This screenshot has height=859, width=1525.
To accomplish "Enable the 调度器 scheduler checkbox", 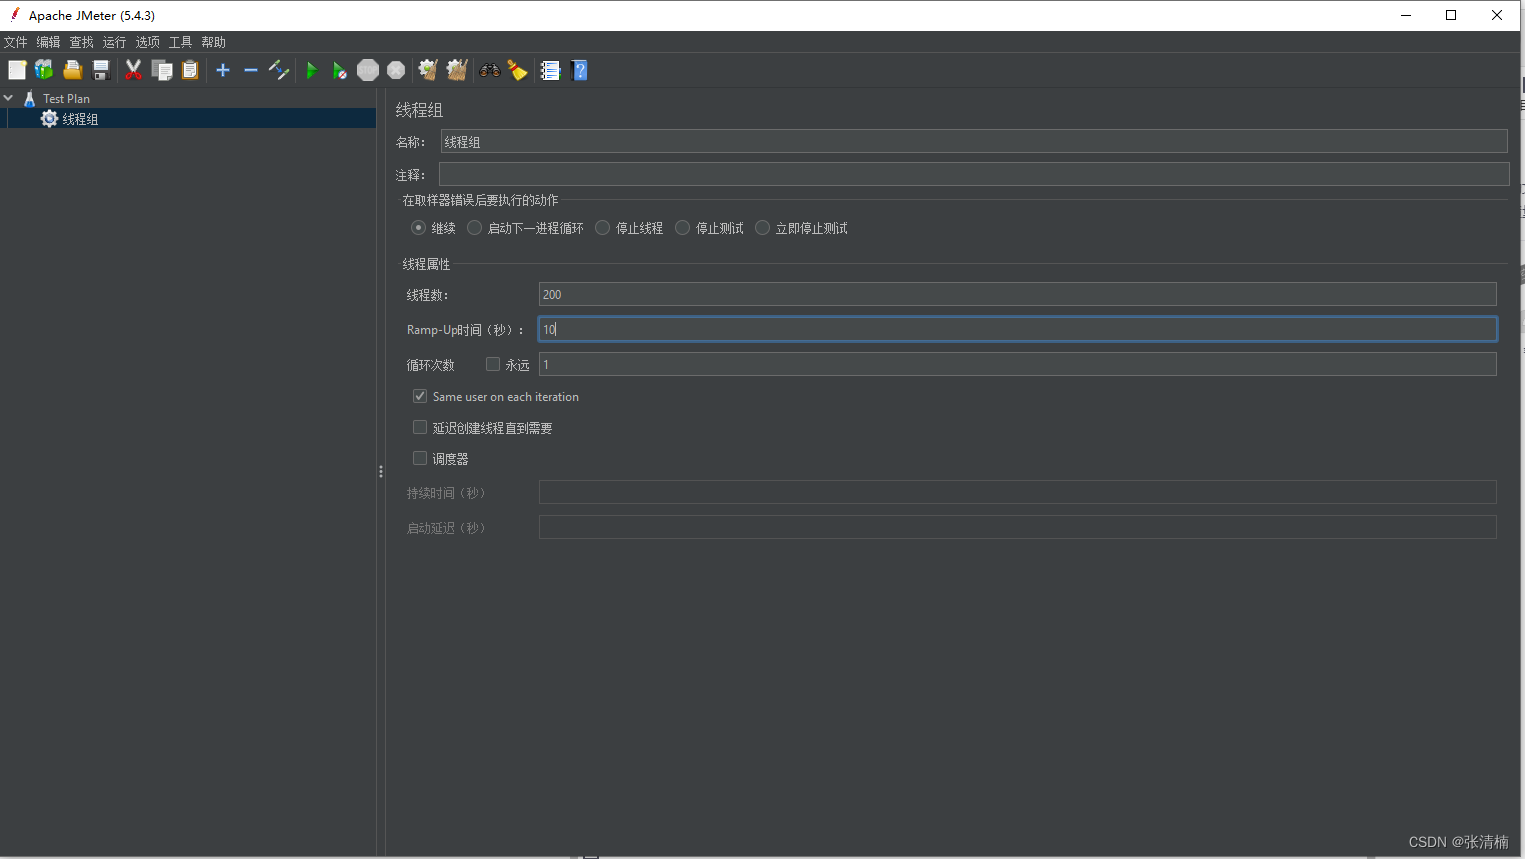I will 420,458.
